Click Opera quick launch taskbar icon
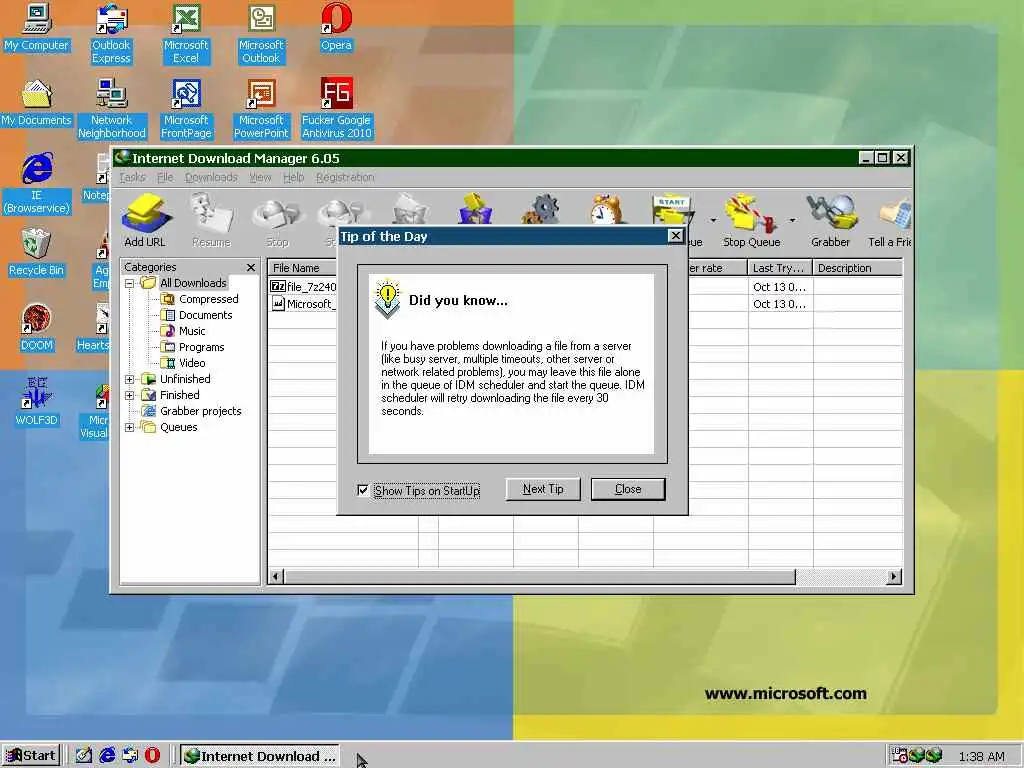 pos(152,756)
